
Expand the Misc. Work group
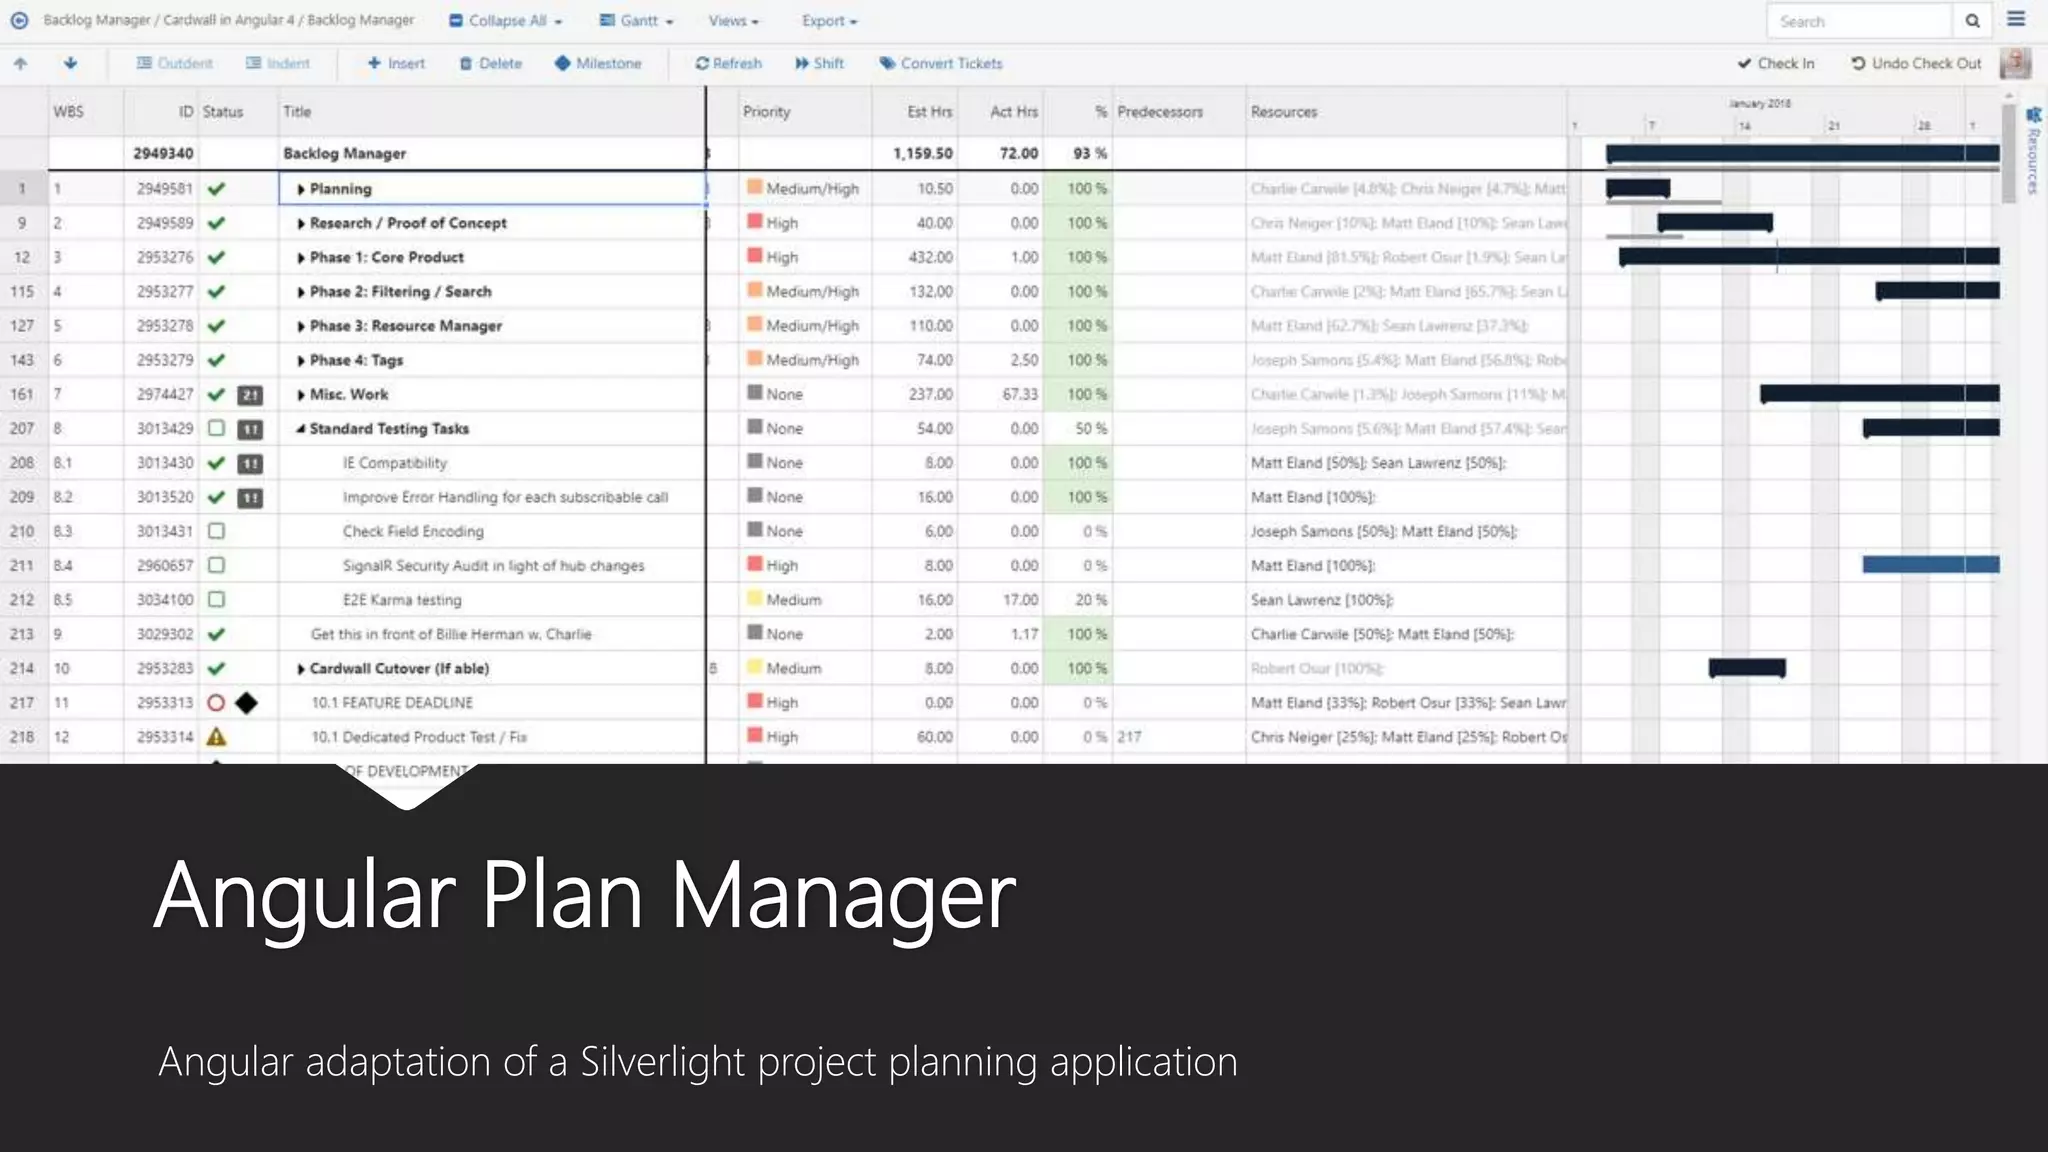tap(300, 394)
